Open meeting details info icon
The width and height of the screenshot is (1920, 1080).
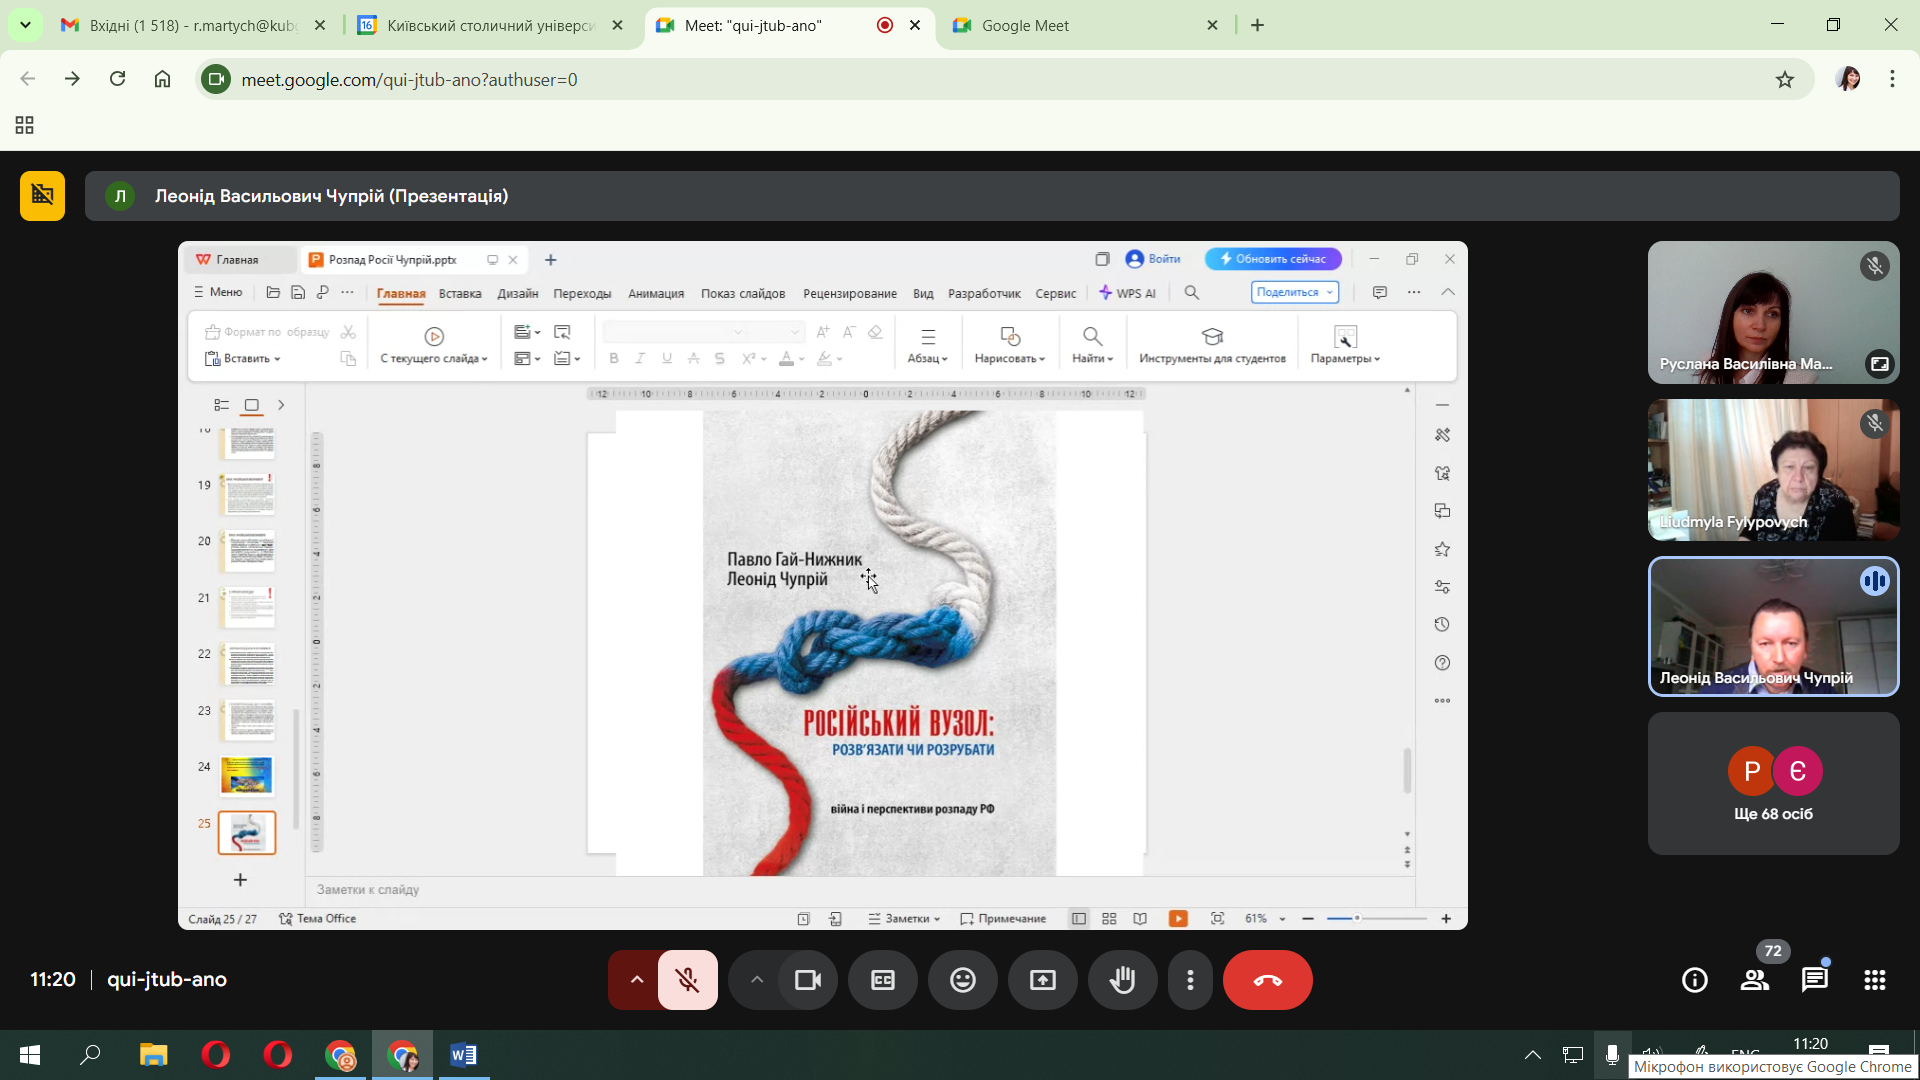(x=1694, y=980)
